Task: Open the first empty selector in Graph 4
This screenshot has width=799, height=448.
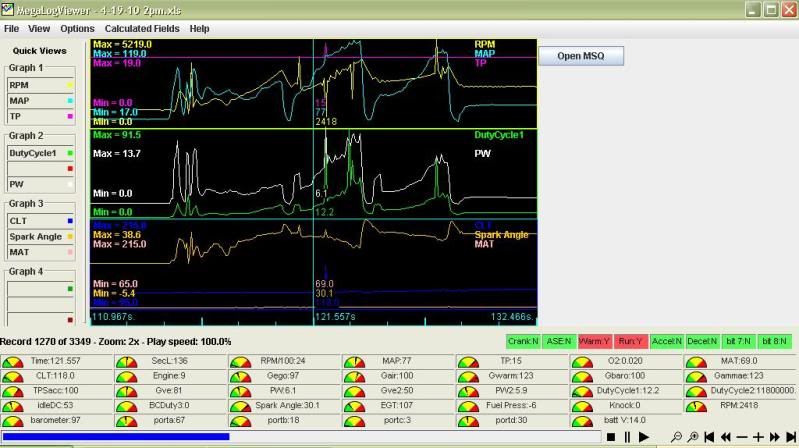Action: pyautogui.click(x=41, y=289)
